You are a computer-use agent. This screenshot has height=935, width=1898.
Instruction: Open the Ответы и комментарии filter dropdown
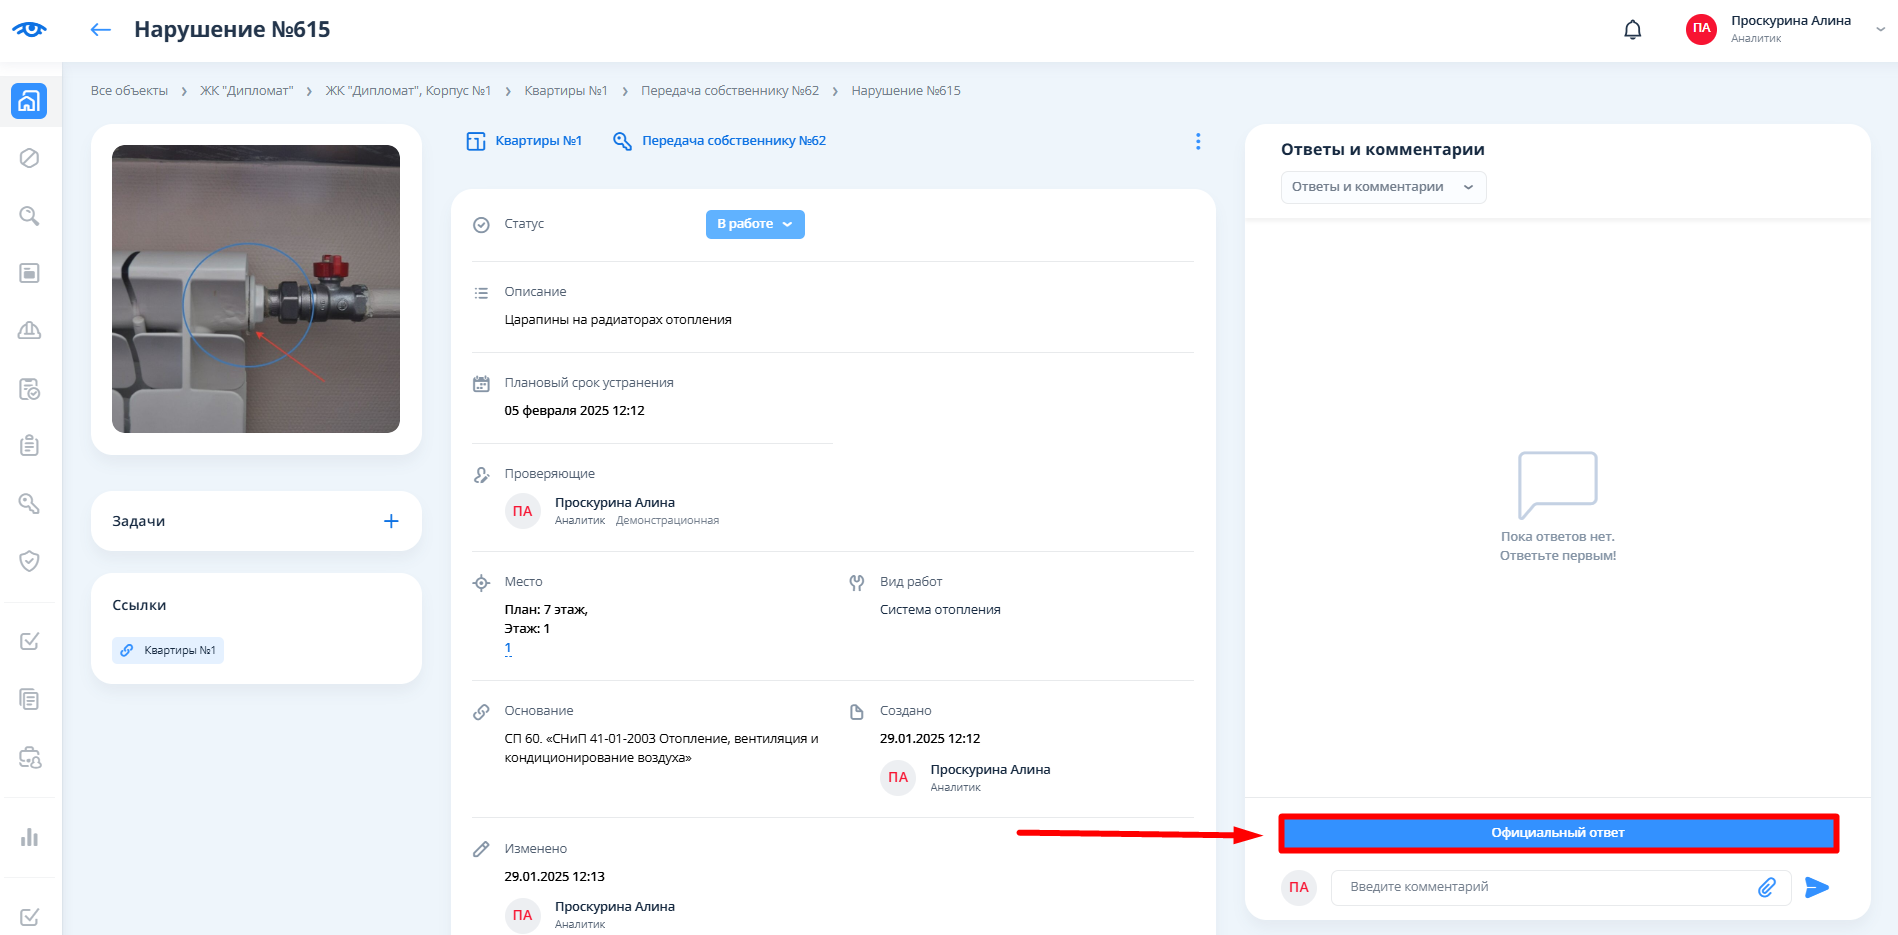[x=1382, y=187]
